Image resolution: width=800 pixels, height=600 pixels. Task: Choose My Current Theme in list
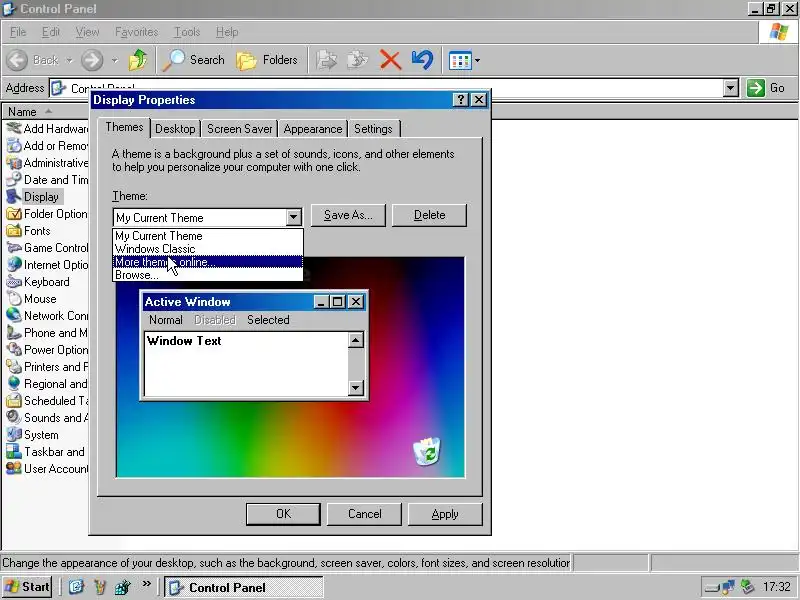[x=208, y=236]
